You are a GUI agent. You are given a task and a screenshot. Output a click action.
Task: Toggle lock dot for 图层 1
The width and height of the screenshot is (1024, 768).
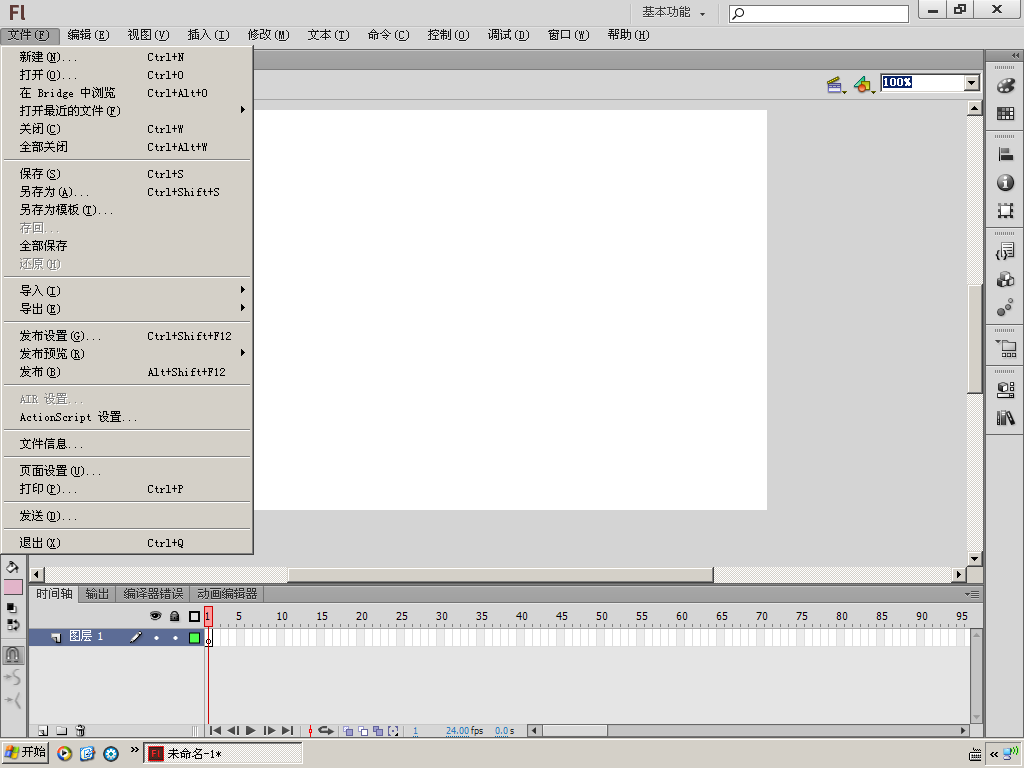pyautogui.click(x=175, y=637)
